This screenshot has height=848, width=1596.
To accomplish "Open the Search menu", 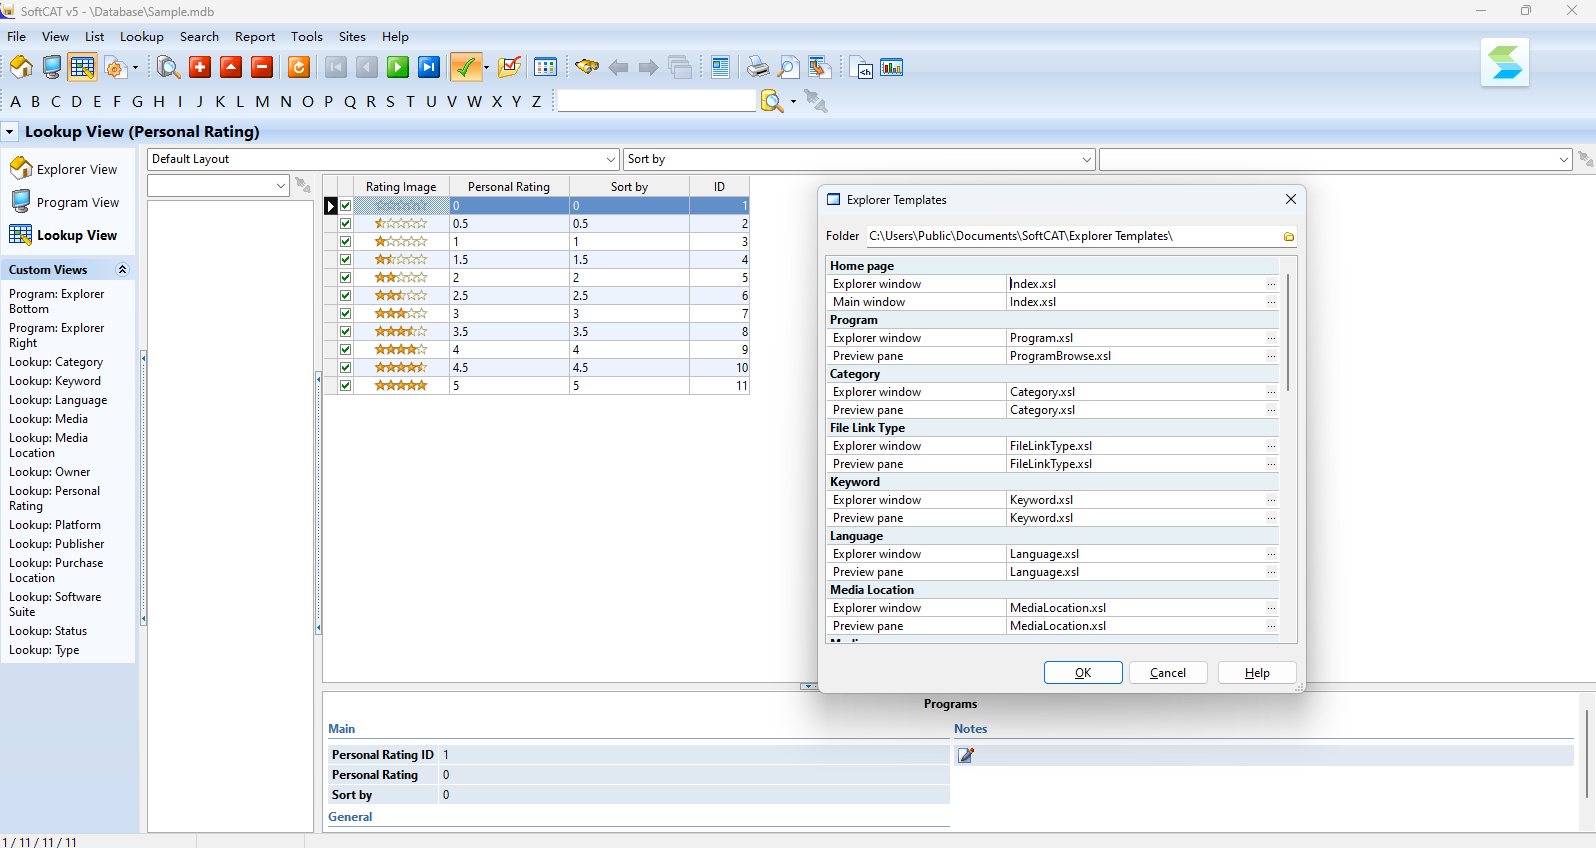I will coord(199,37).
